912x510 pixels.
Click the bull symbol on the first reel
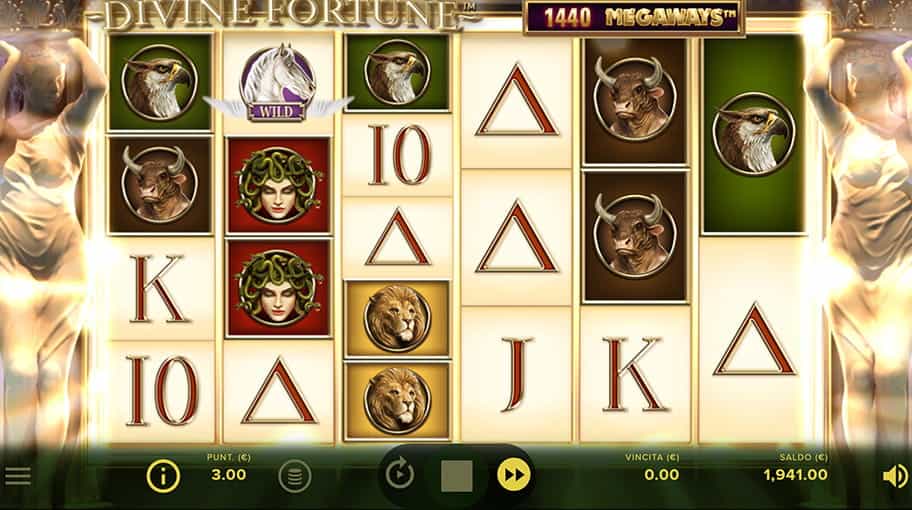(x=160, y=184)
